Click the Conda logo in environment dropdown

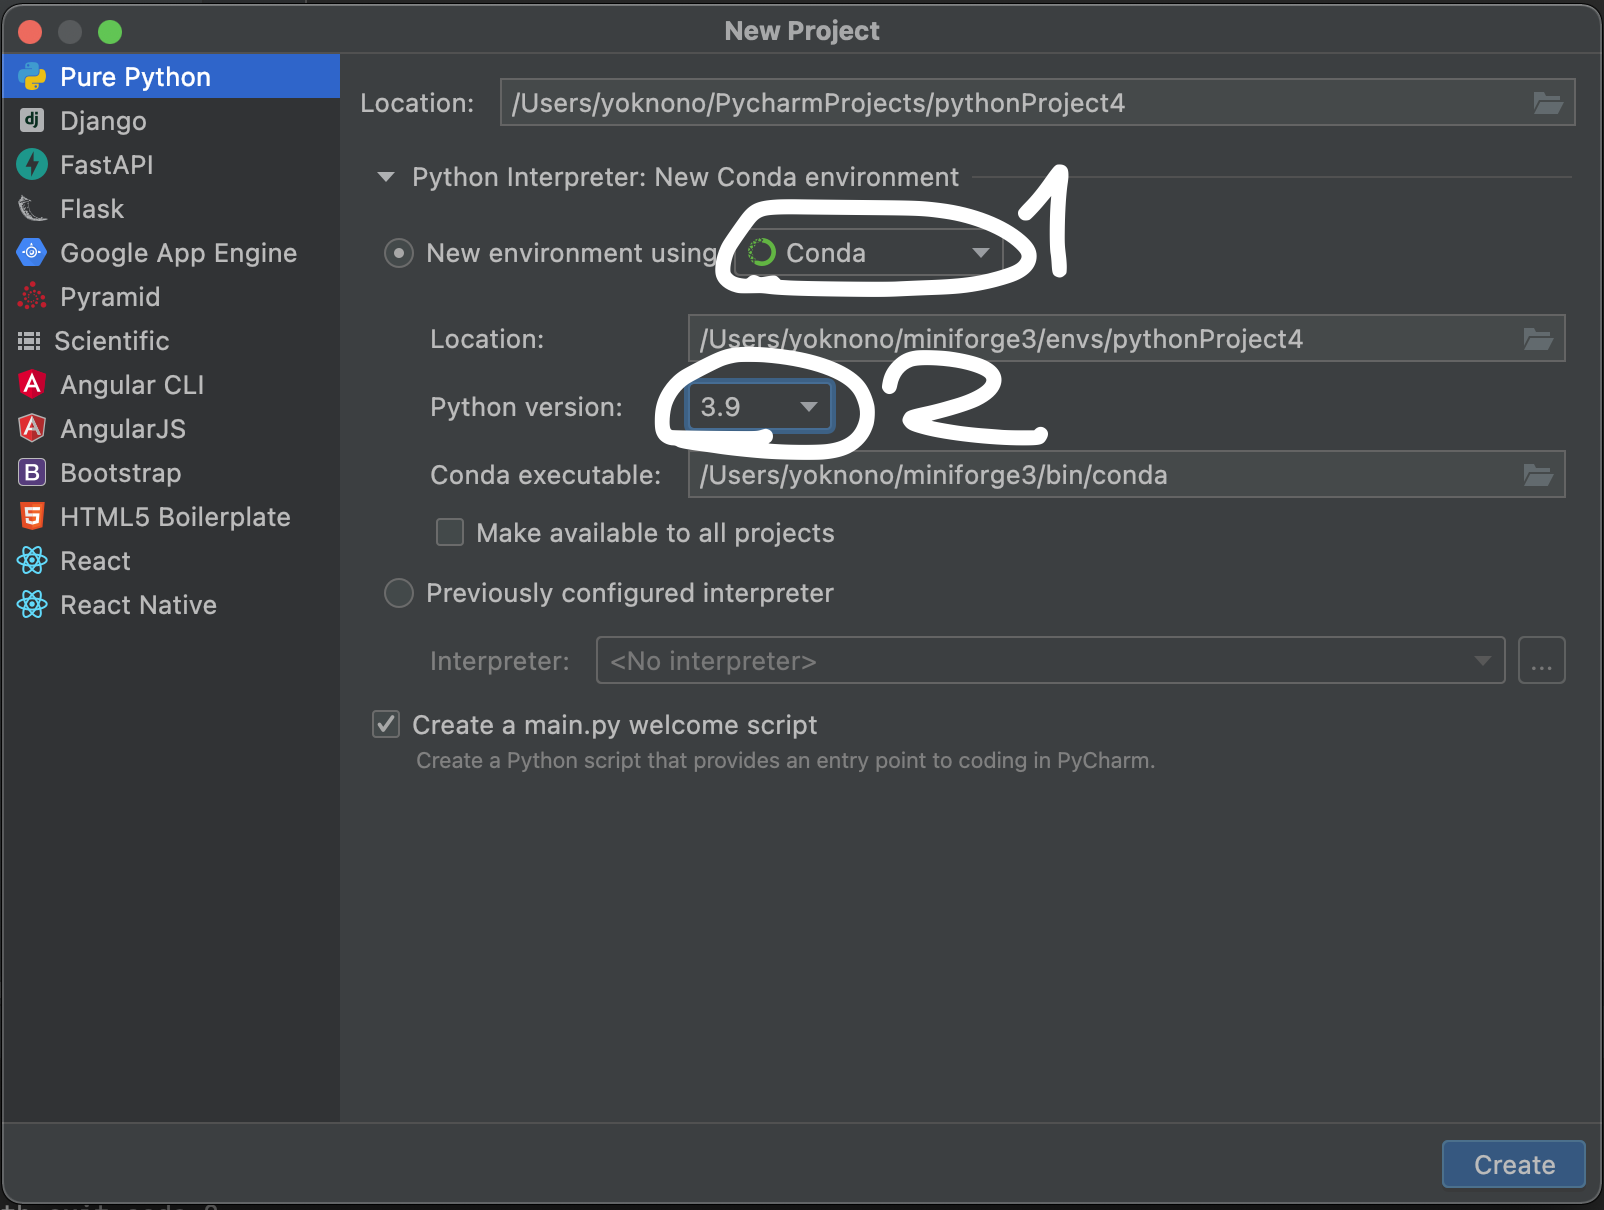[x=762, y=253]
